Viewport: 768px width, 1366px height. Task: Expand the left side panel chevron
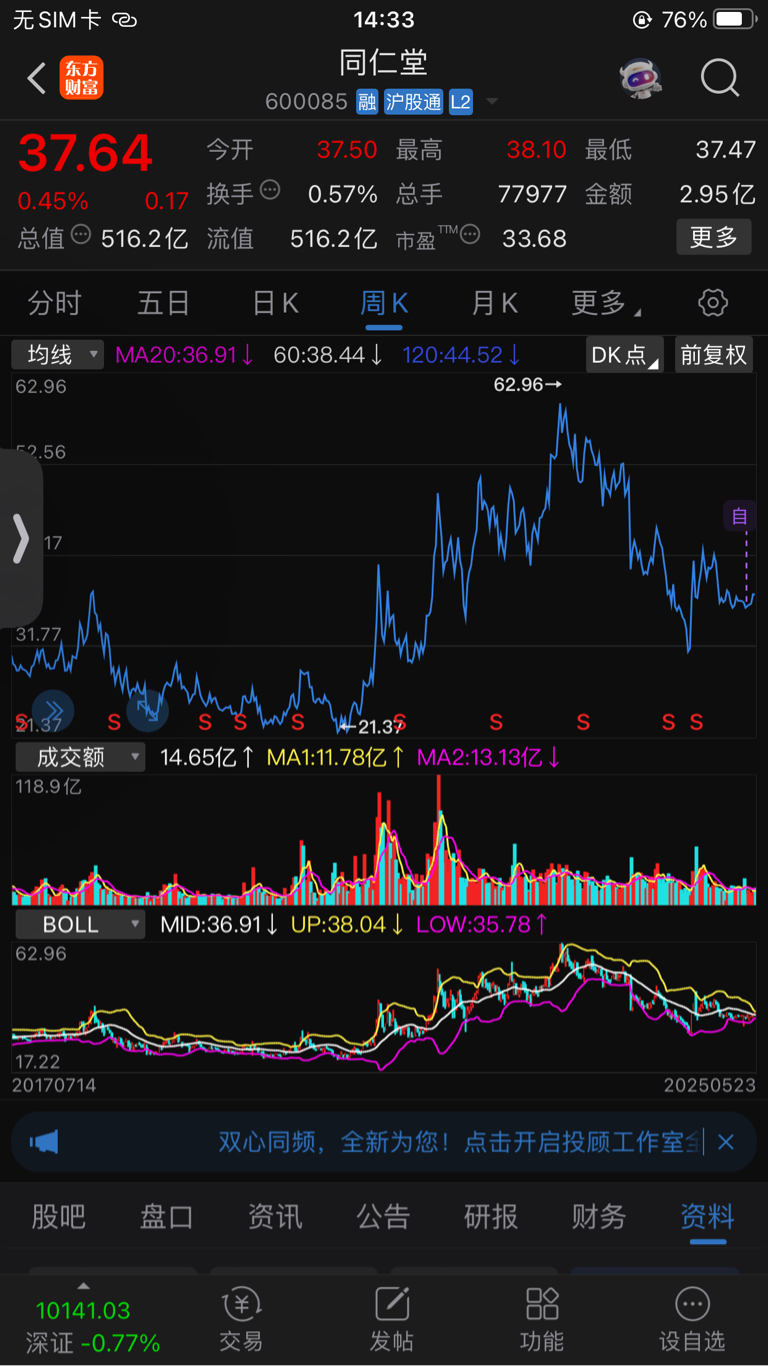coord(21,540)
